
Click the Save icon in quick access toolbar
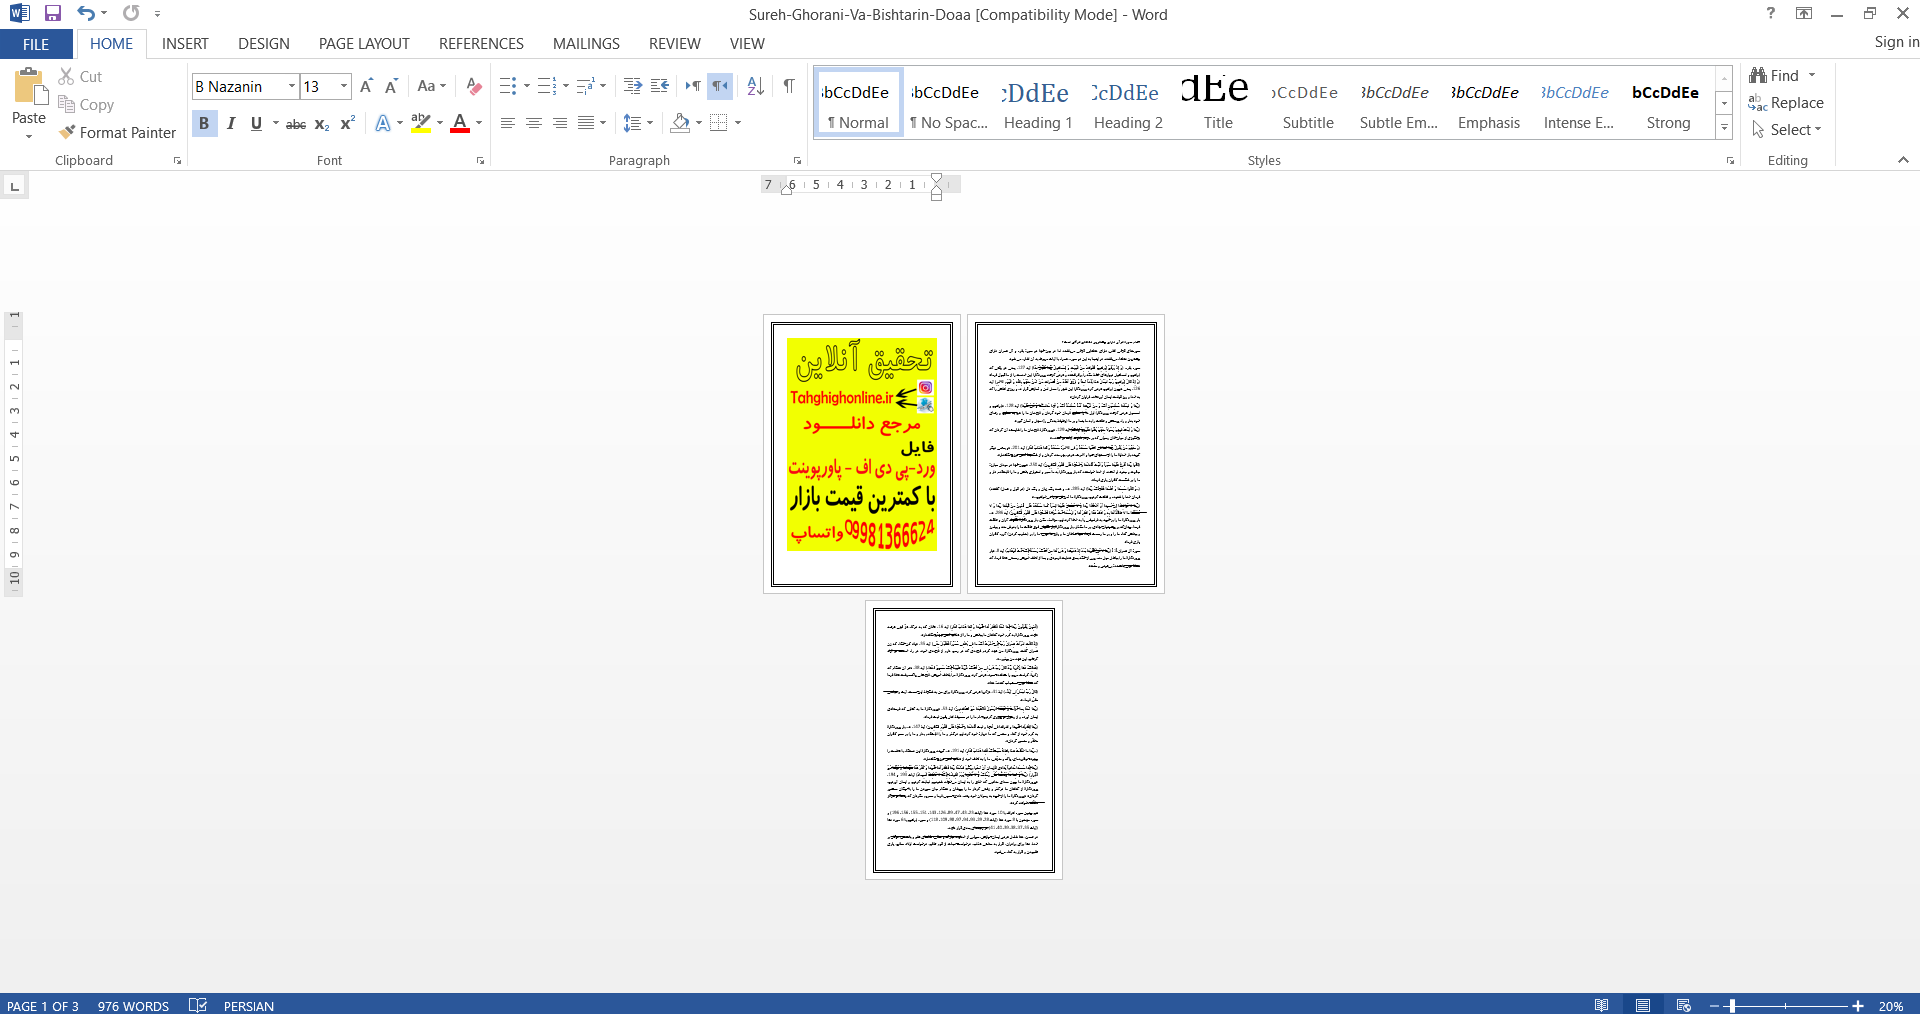pos(53,13)
